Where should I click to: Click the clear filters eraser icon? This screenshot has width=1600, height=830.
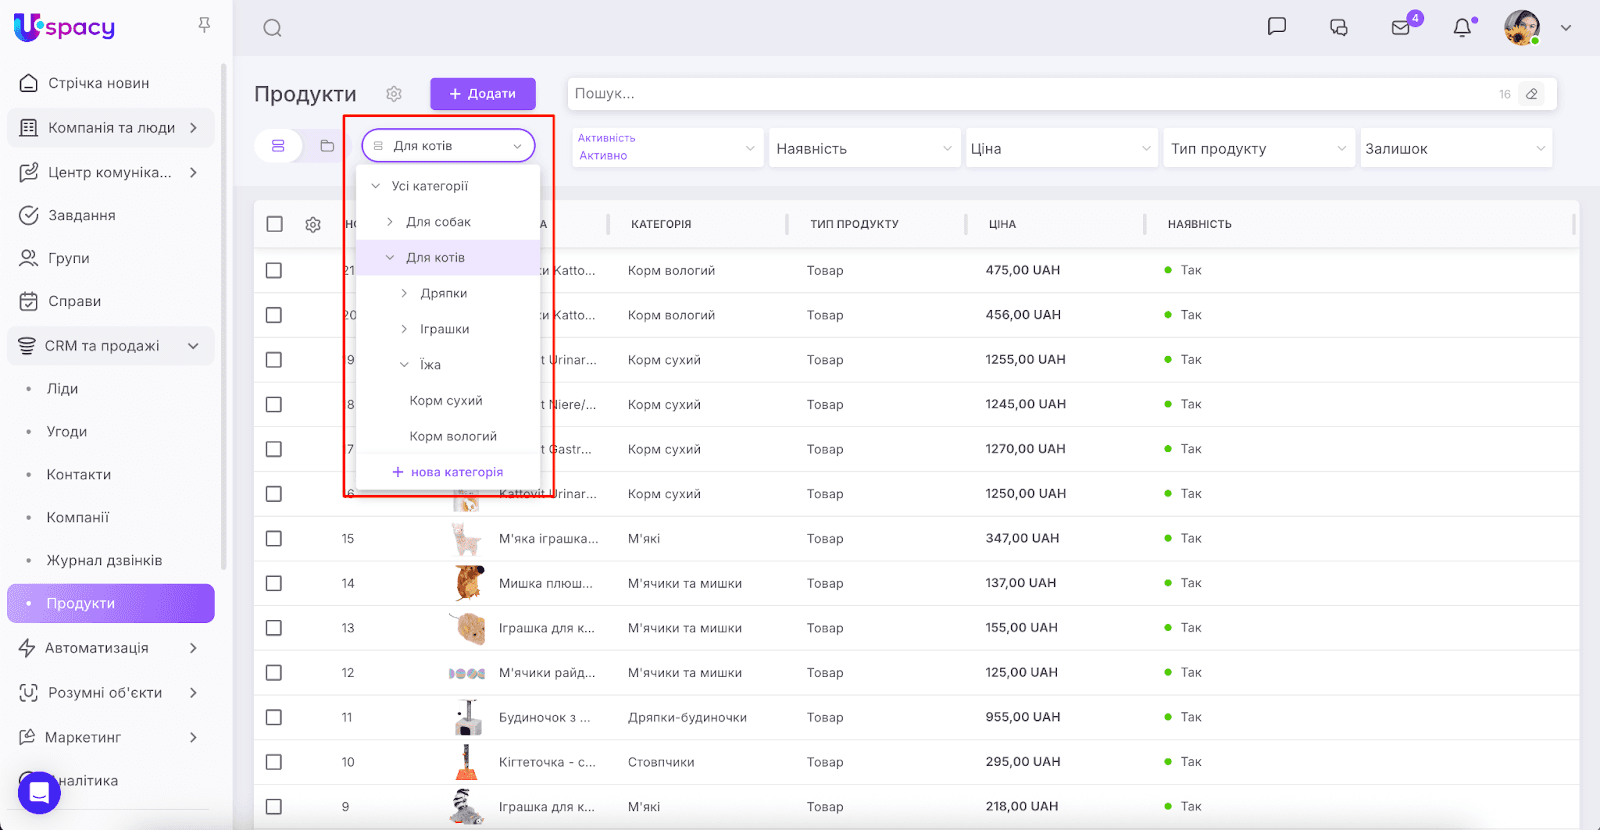click(x=1531, y=94)
